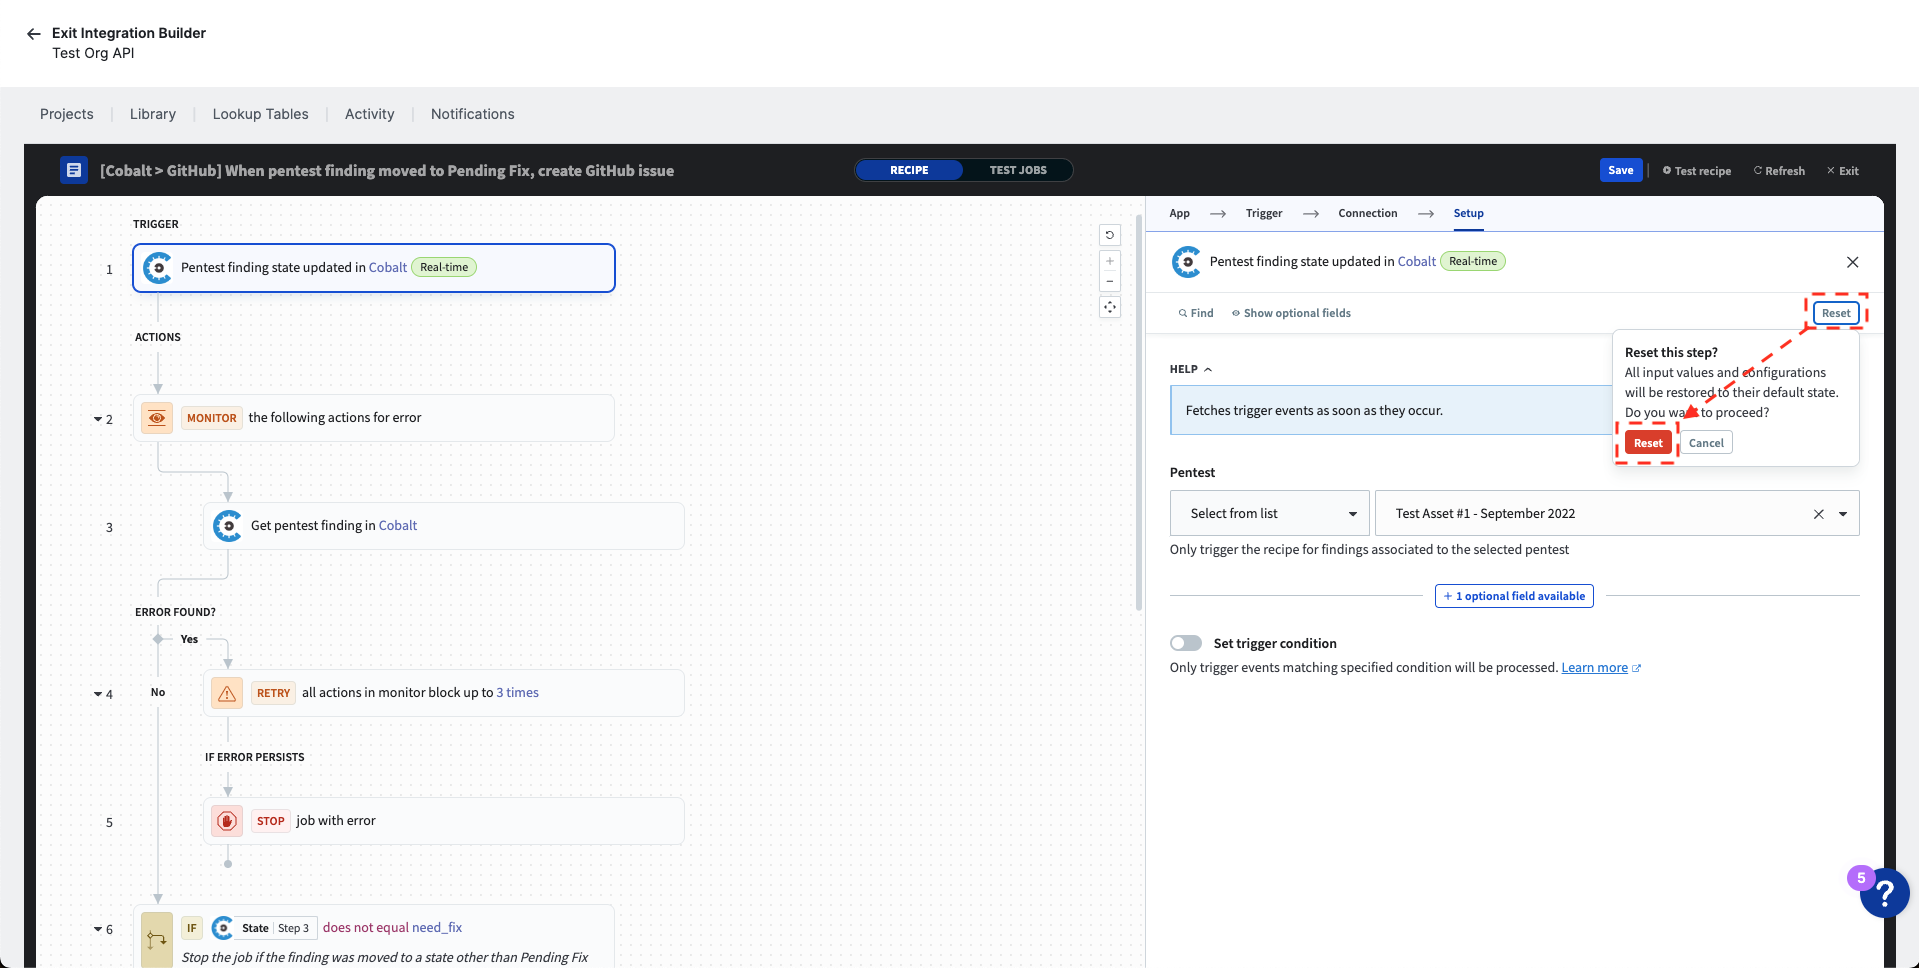This screenshot has width=1919, height=968.
Task: Click the Monitor the following actions step
Action: click(374, 418)
